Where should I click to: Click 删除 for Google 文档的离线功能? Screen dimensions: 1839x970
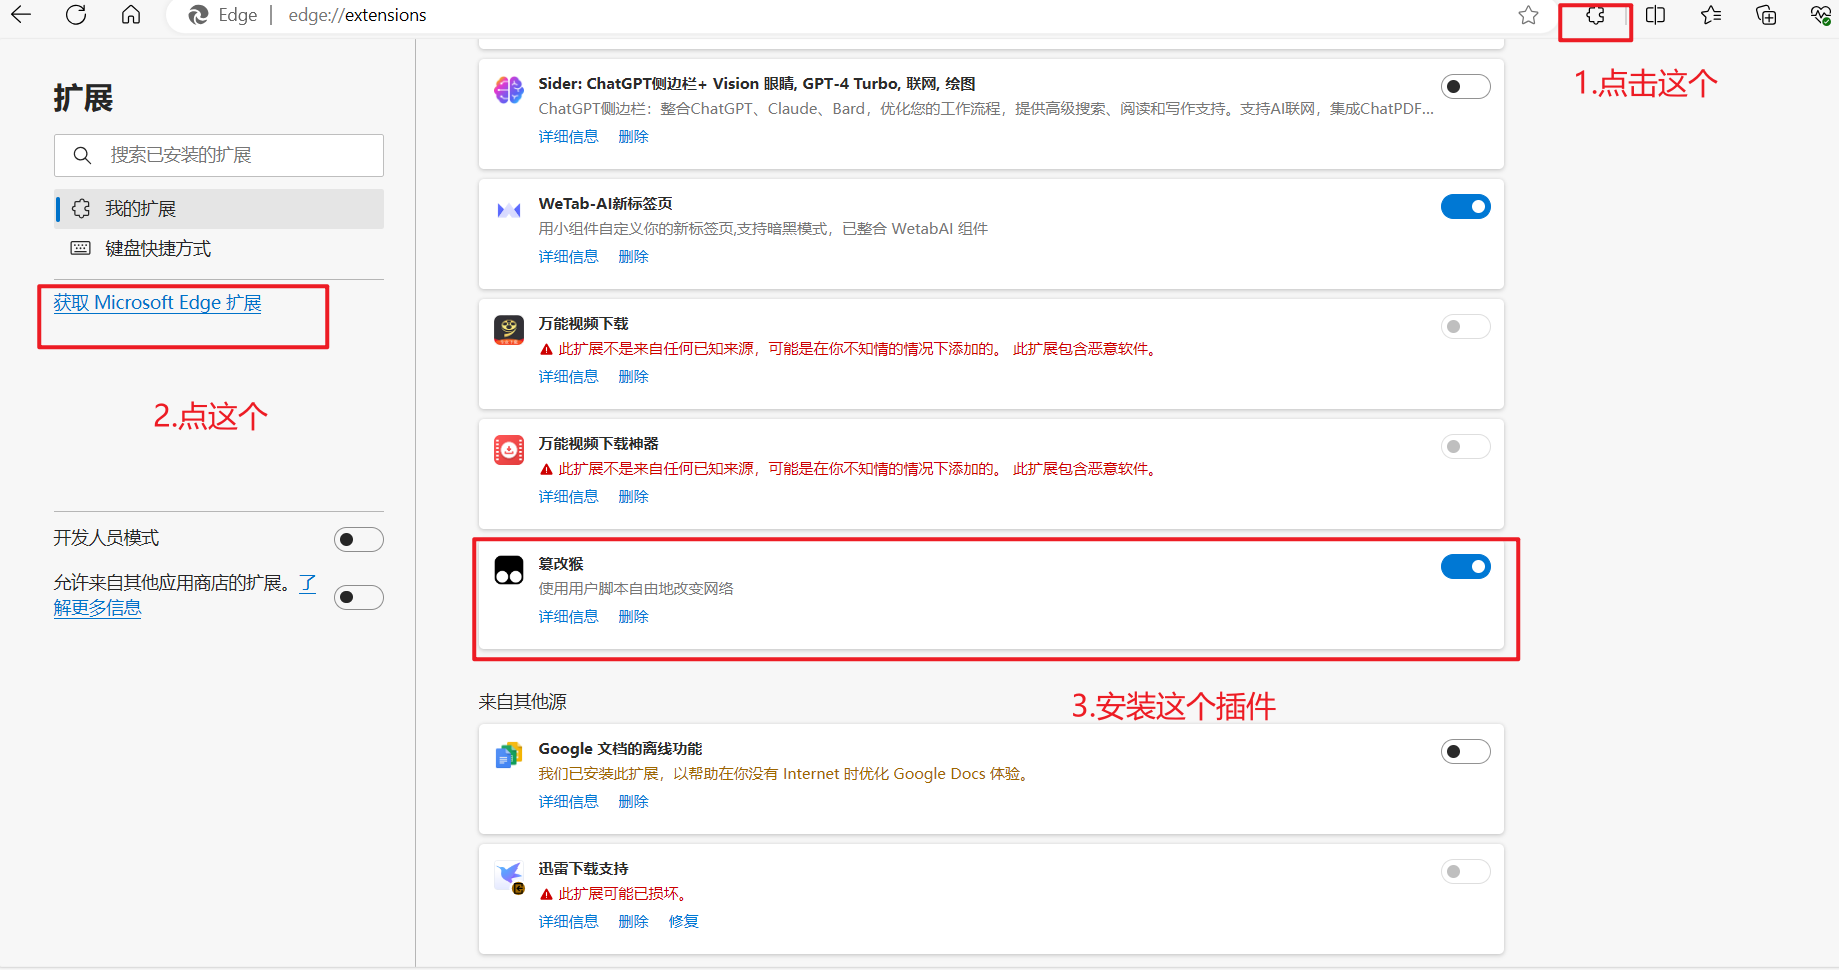(x=633, y=802)
